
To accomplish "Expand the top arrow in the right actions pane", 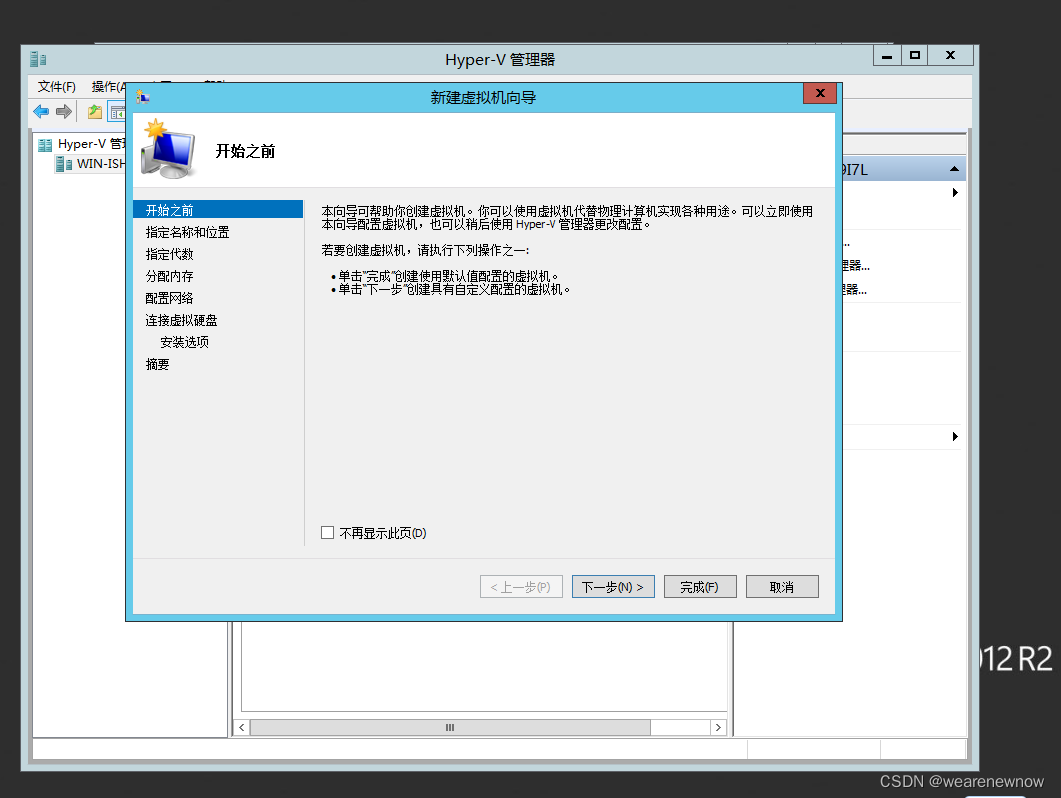I will 954,193.
